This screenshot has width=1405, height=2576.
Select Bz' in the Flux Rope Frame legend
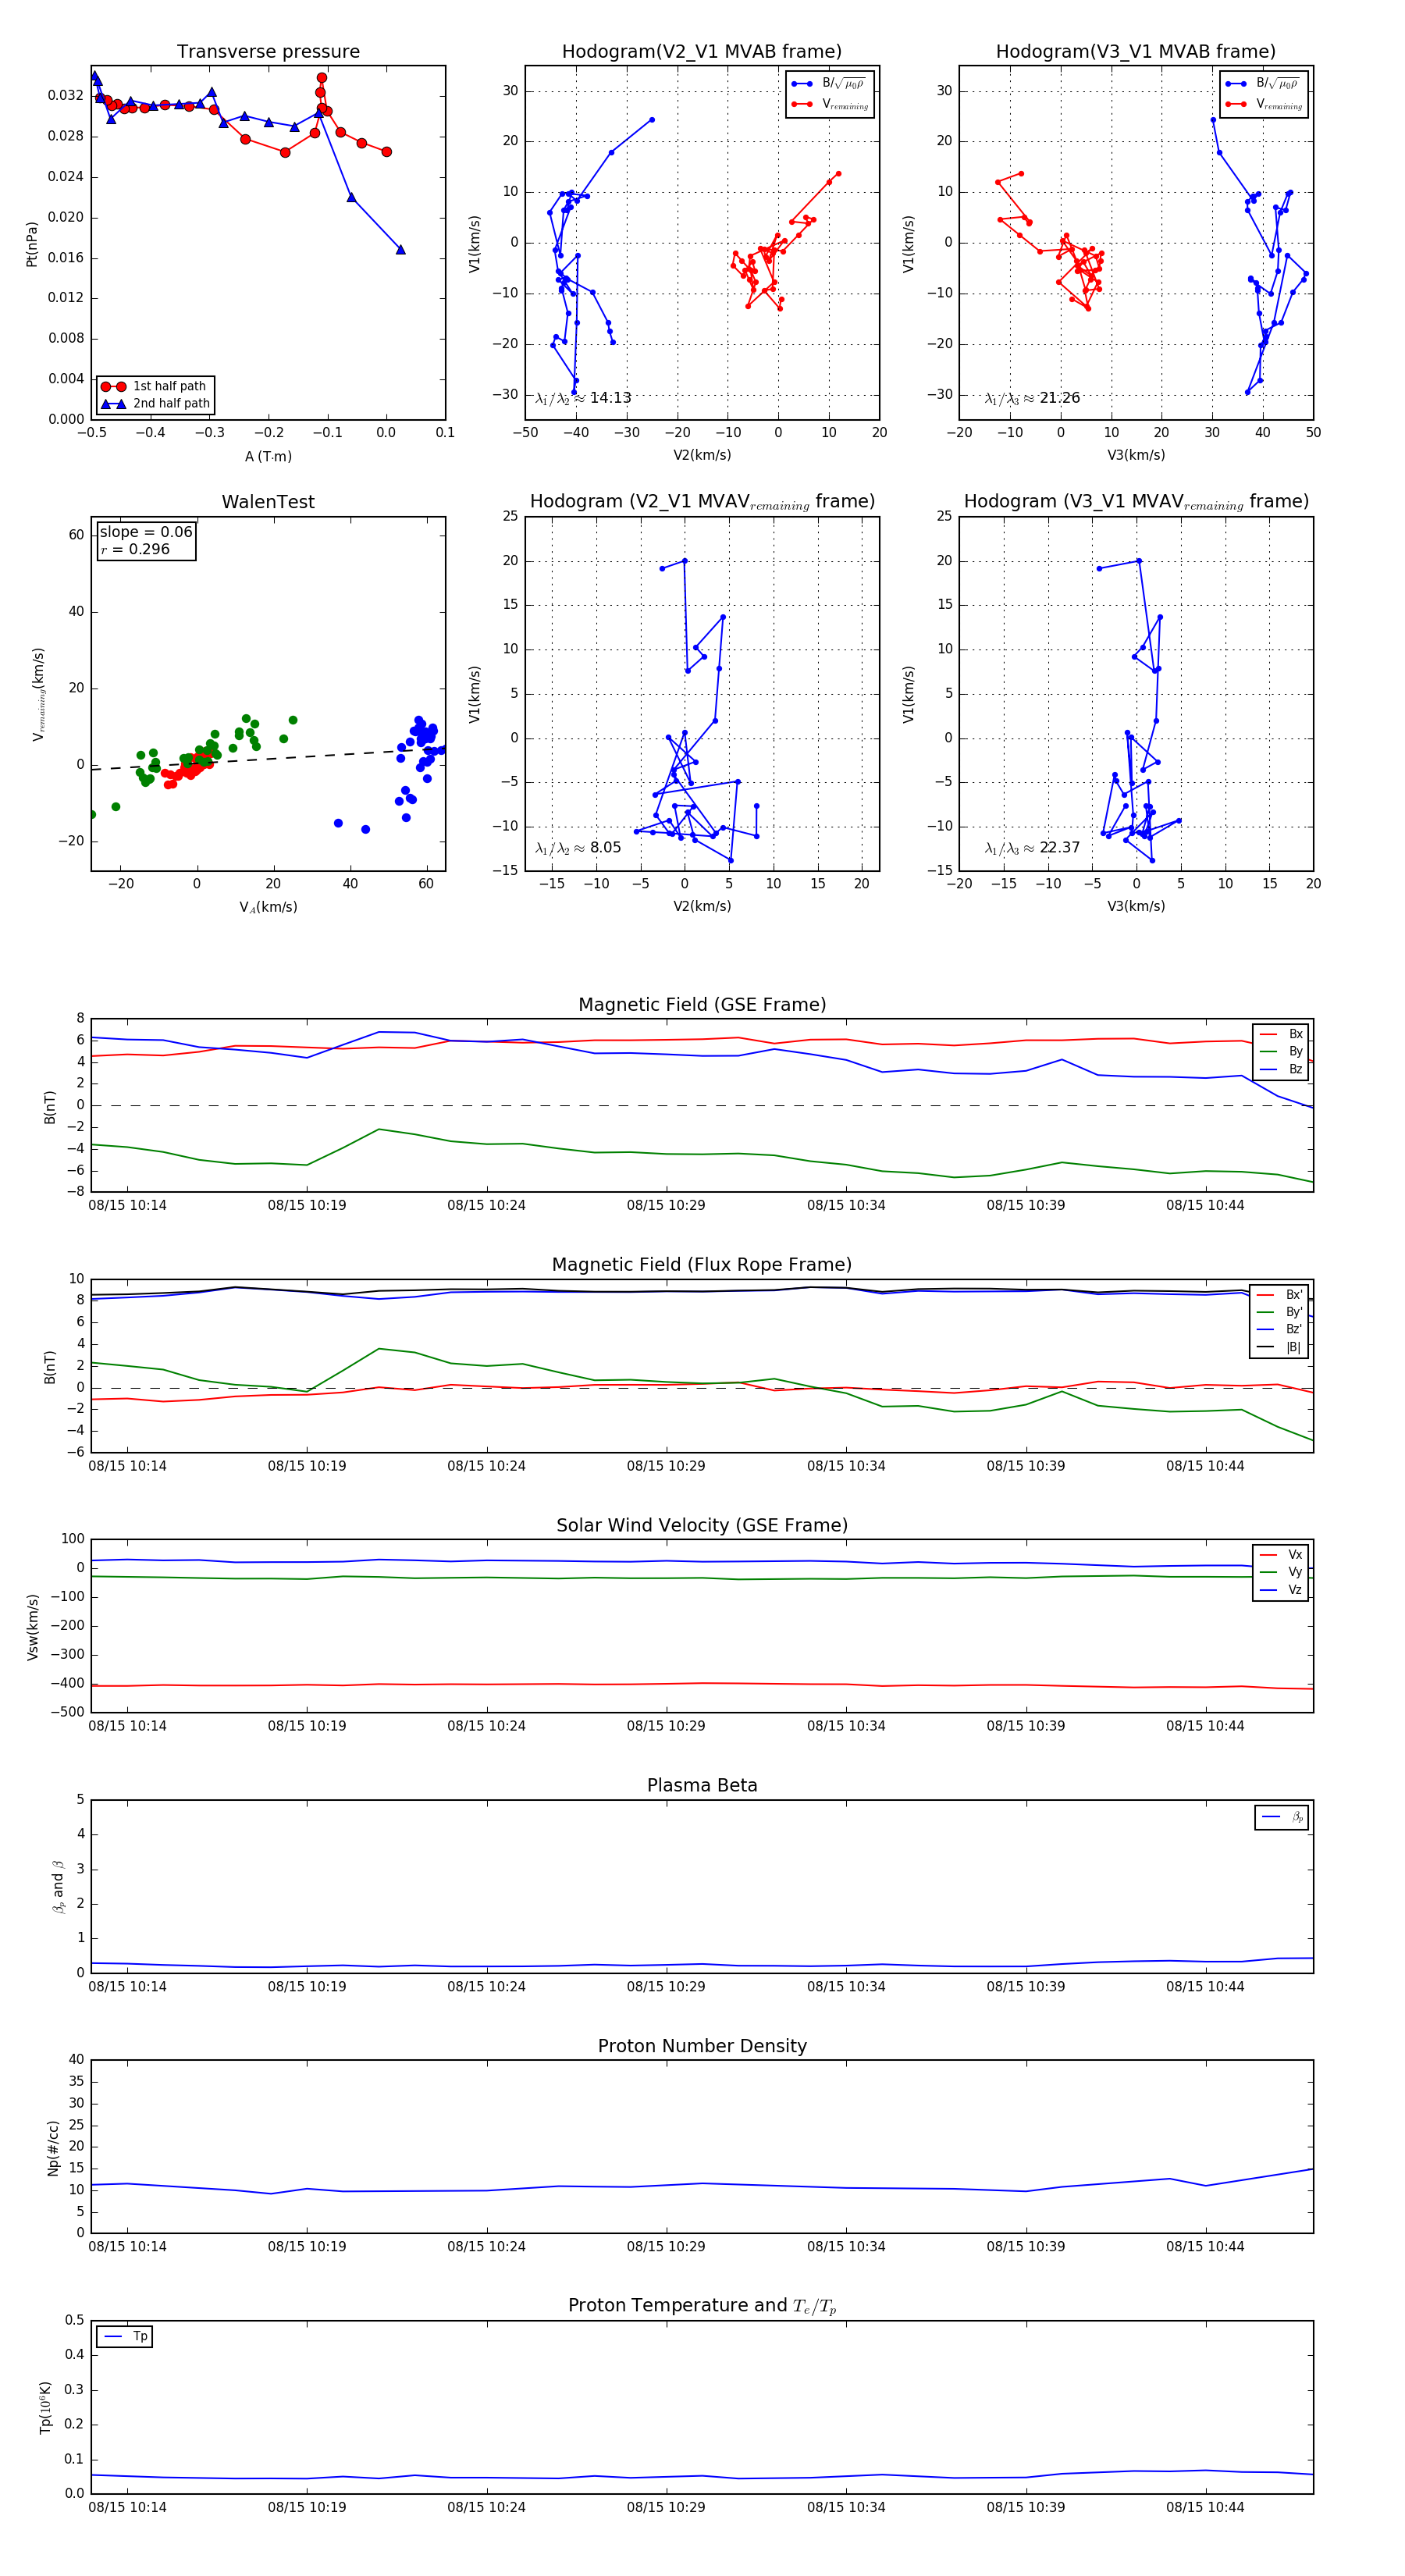(x=1280, y=1330)
